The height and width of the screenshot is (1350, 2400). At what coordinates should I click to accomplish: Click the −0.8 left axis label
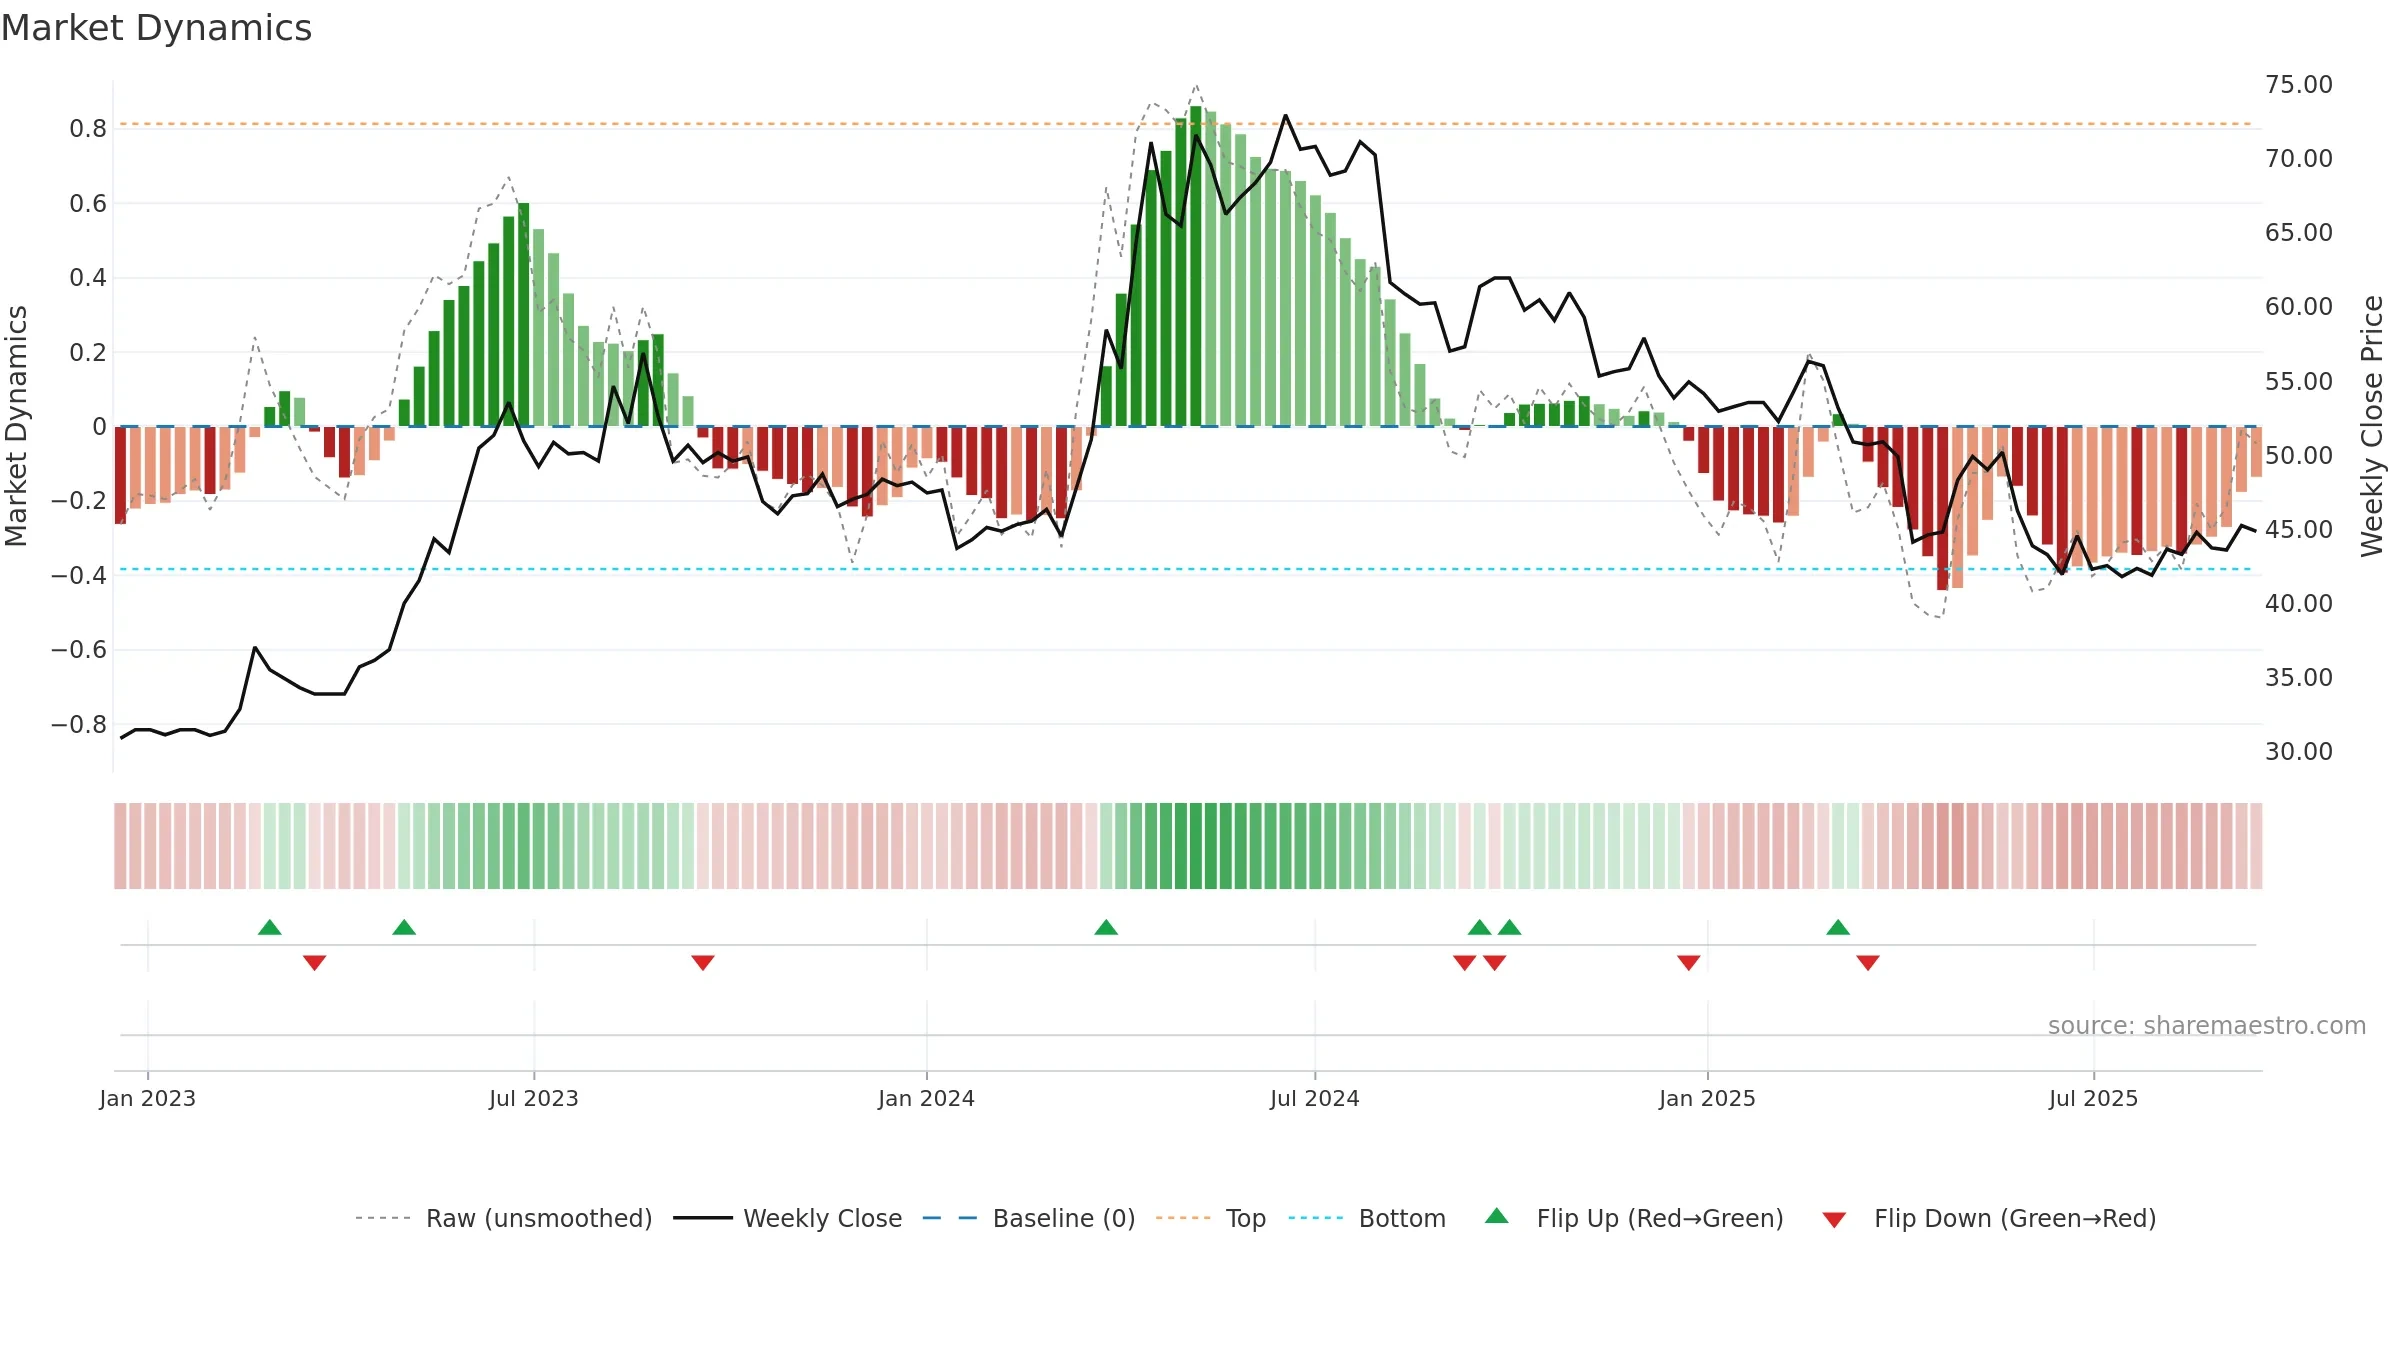coord(79,724)
